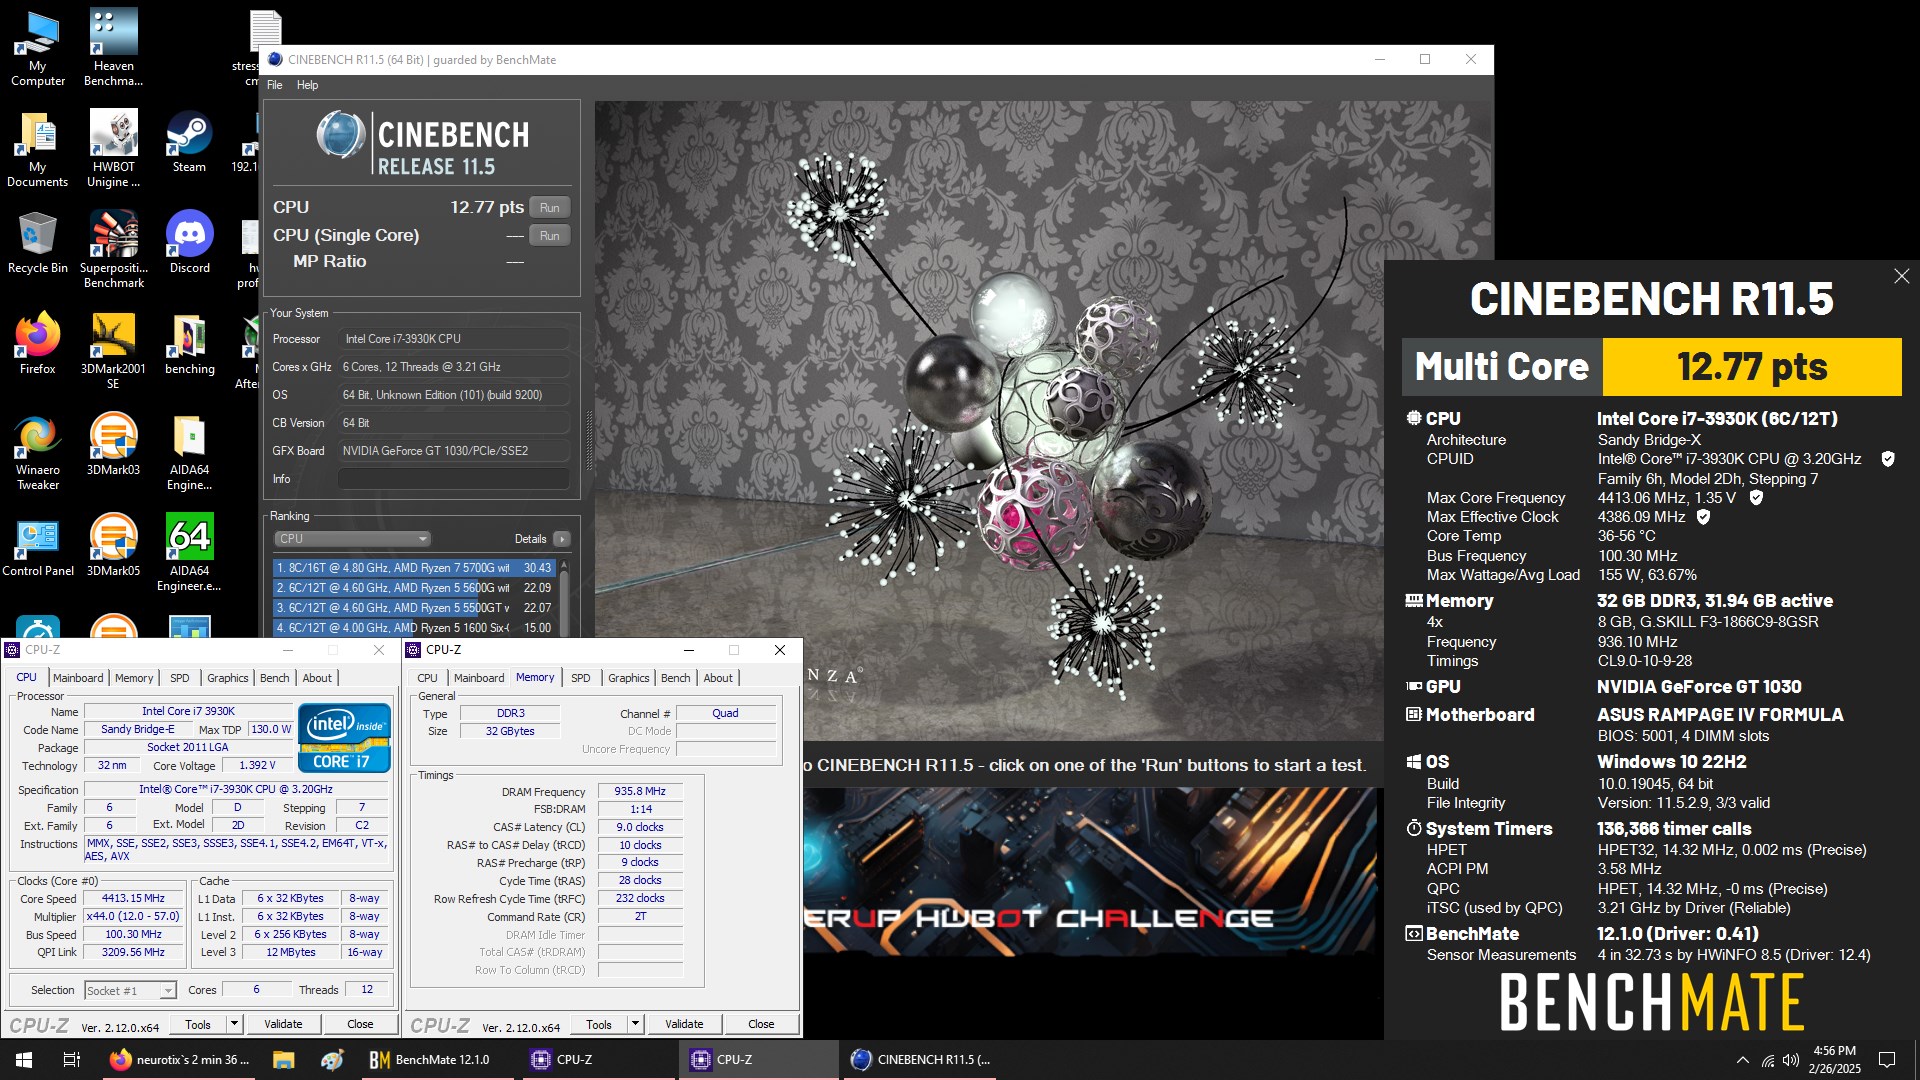Open the benching folder icon

coord(189,343)
